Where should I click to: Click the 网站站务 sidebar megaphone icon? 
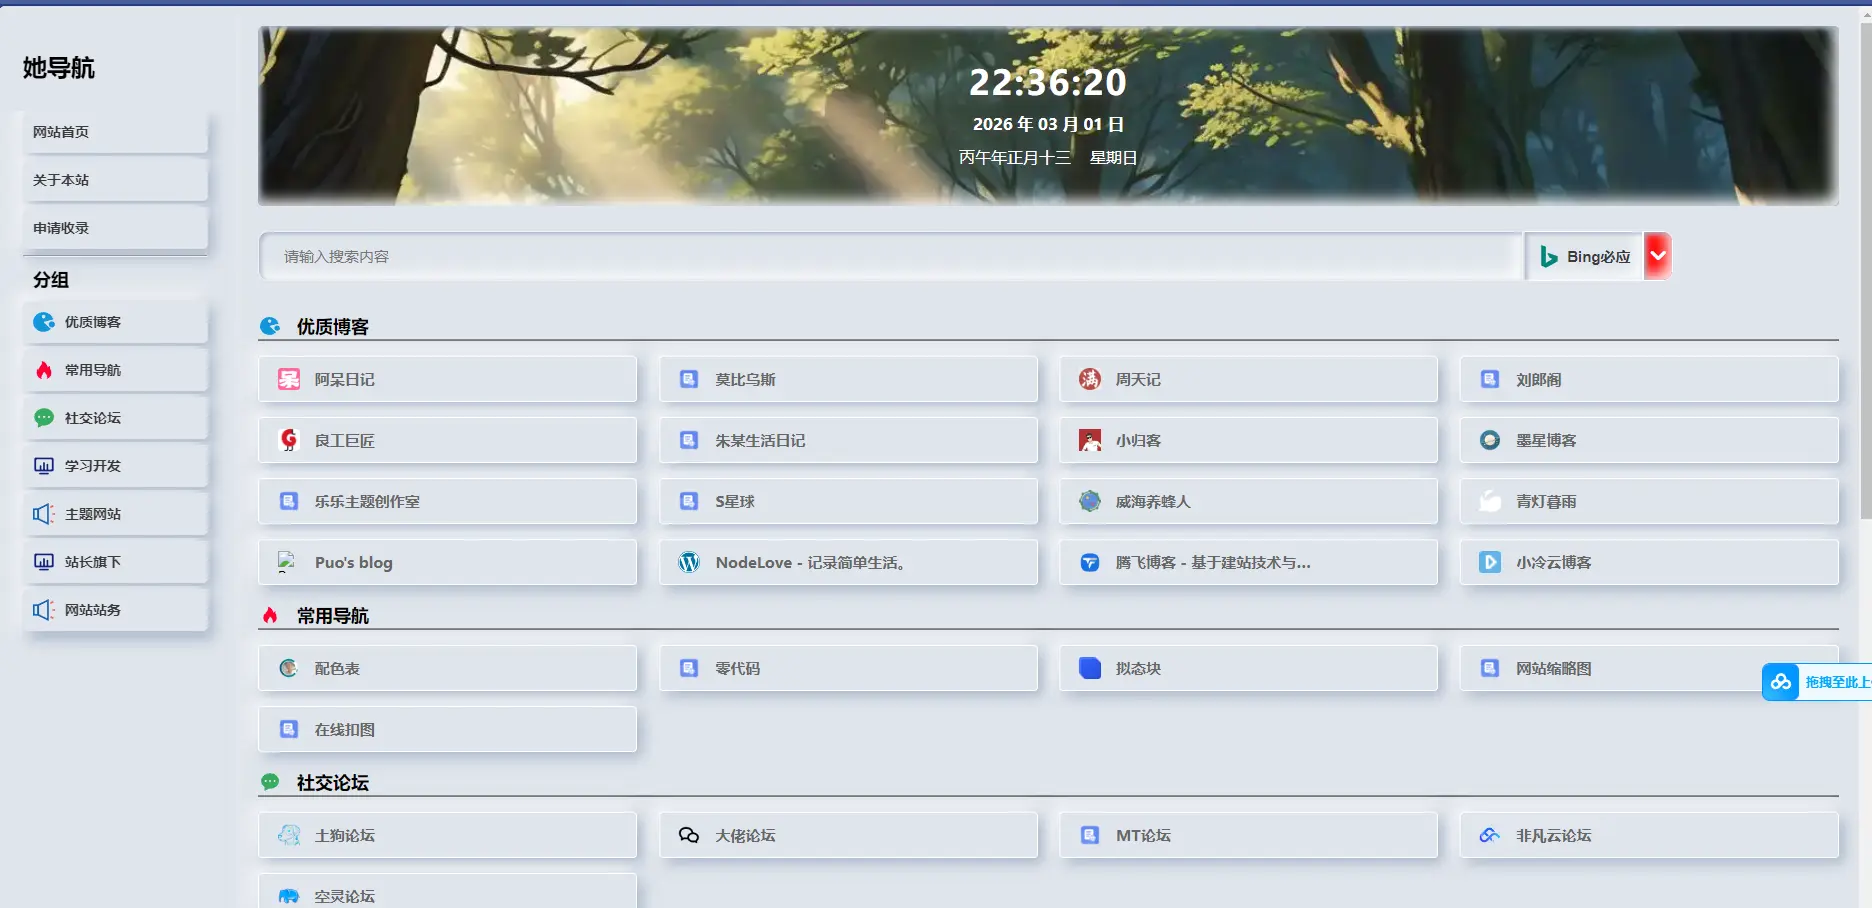click(44, 610)
